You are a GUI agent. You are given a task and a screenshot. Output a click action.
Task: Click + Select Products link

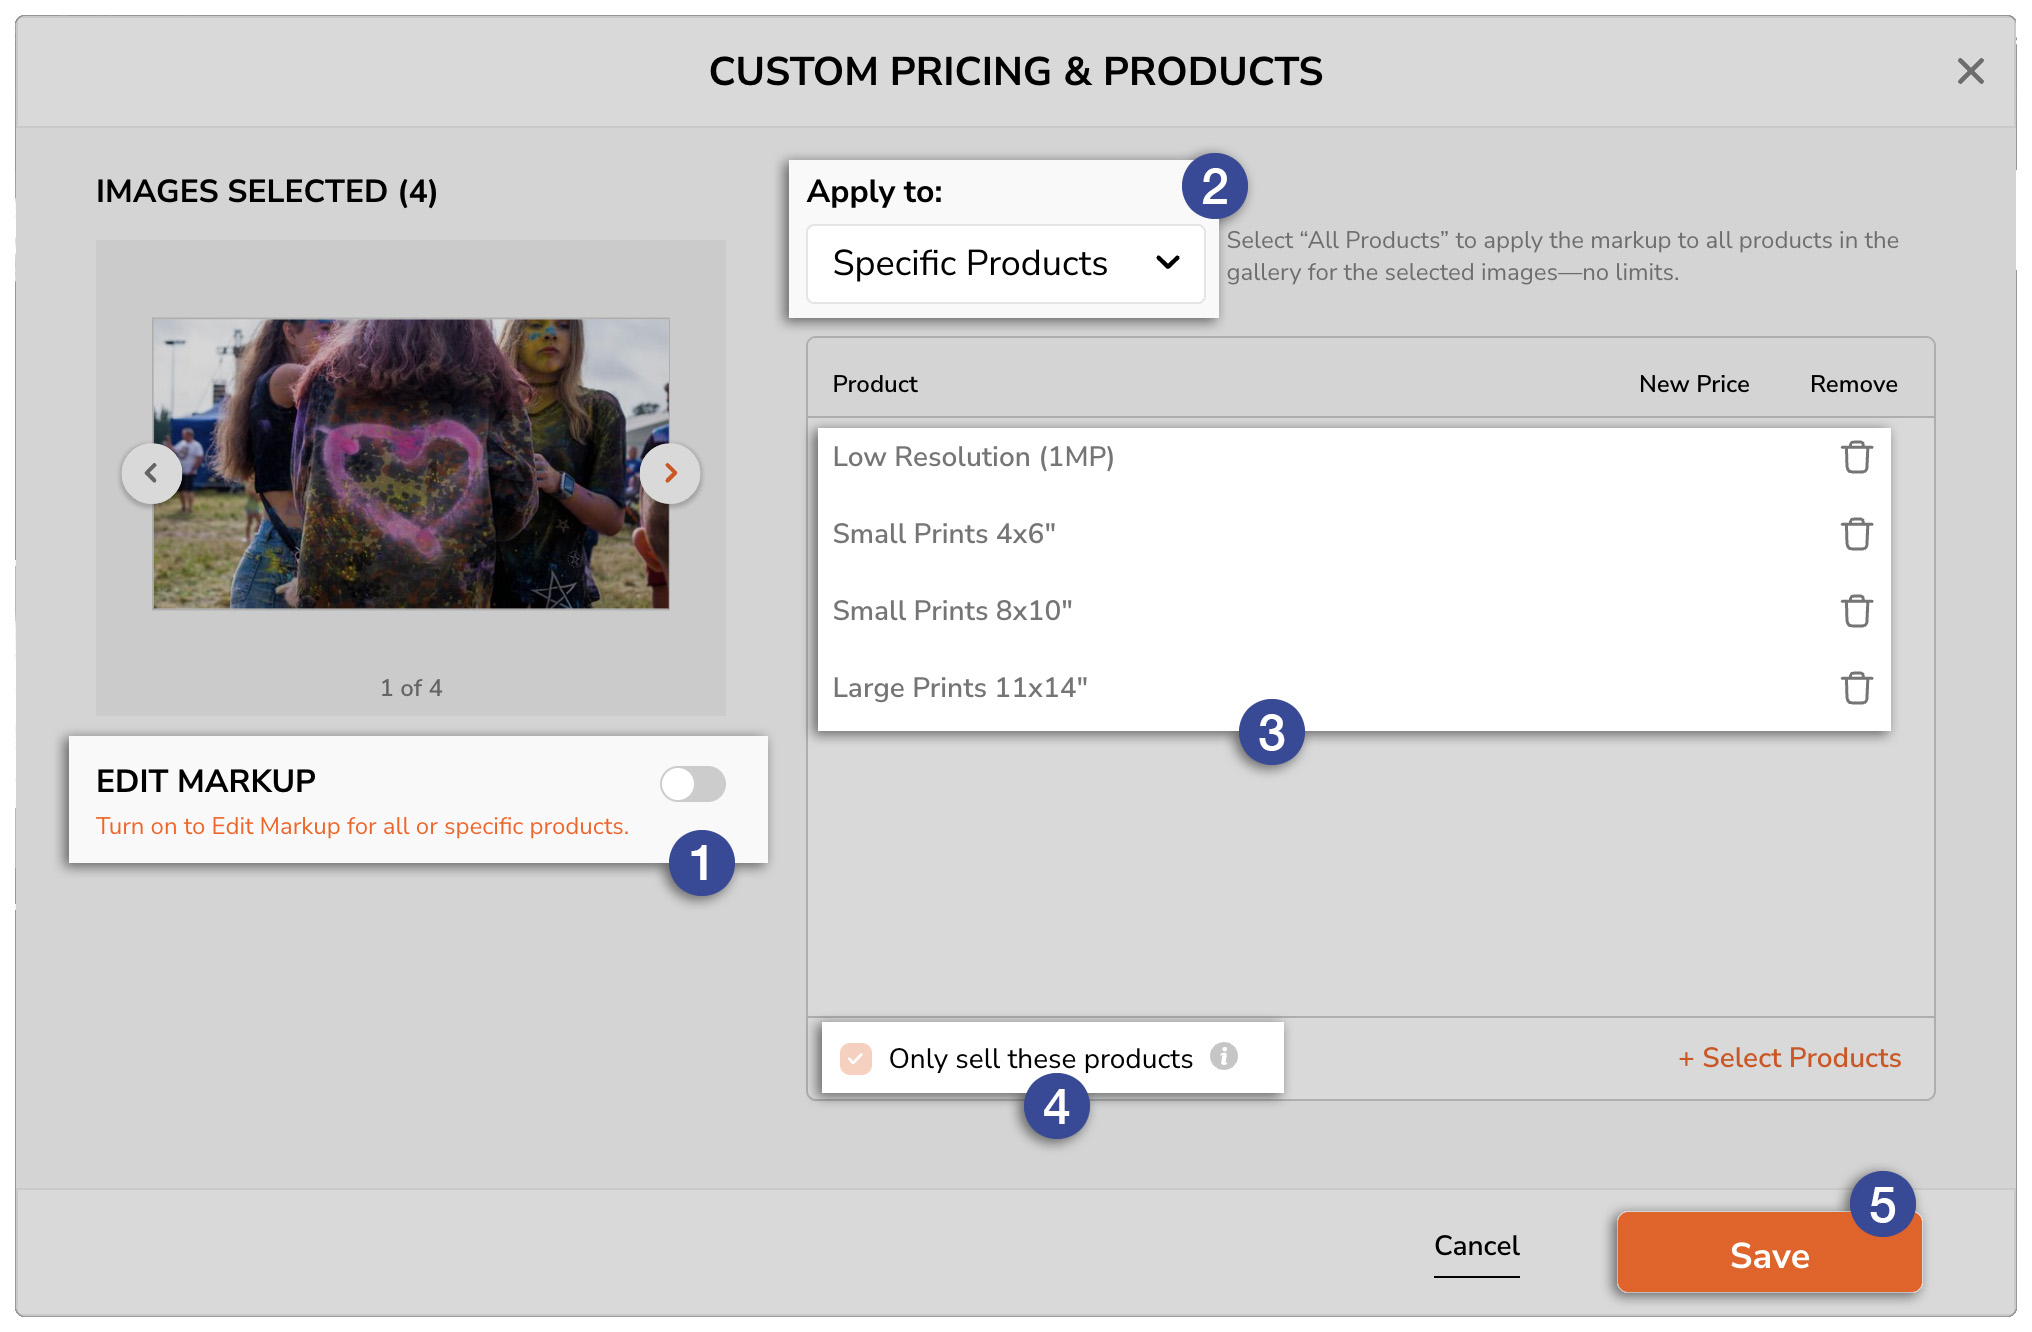point(1789,1058)
